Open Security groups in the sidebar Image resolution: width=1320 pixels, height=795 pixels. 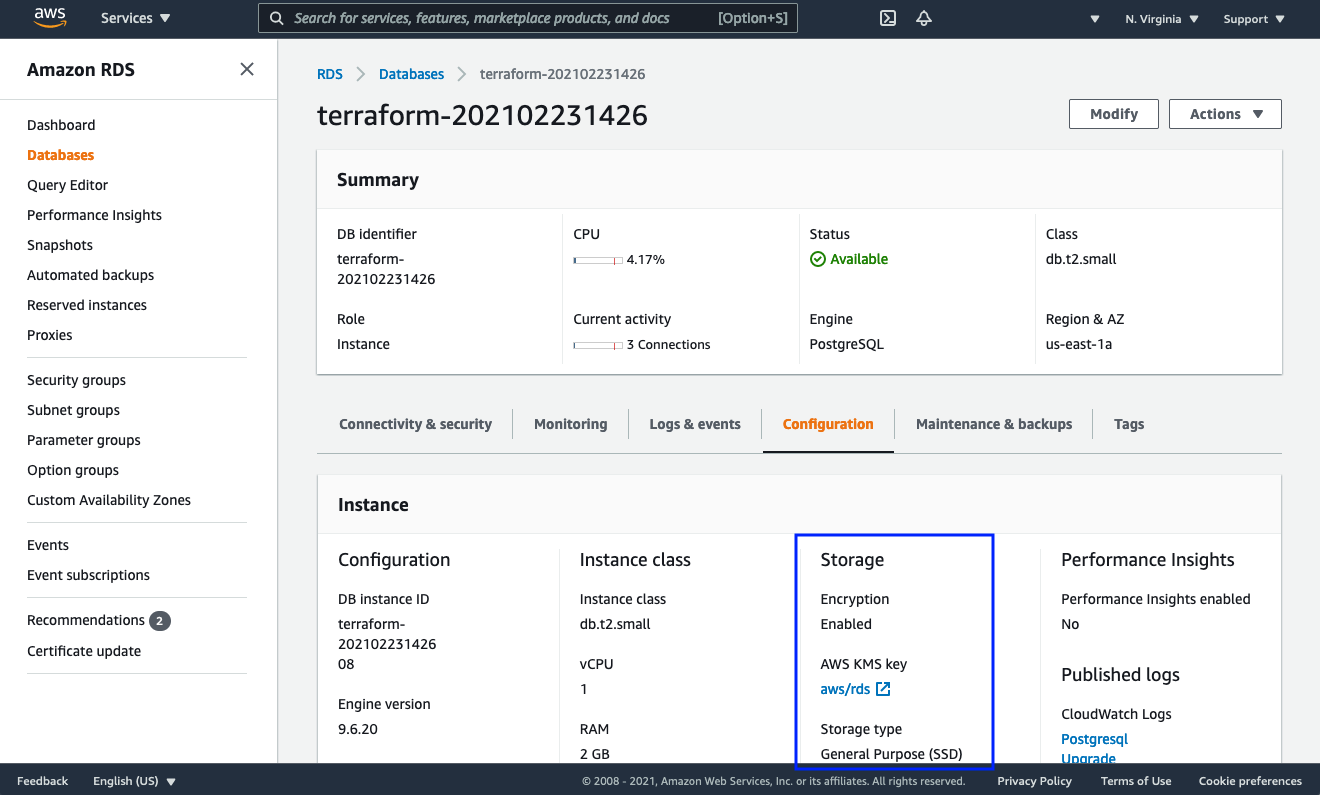pyautogui.click(x=76, y=380)
